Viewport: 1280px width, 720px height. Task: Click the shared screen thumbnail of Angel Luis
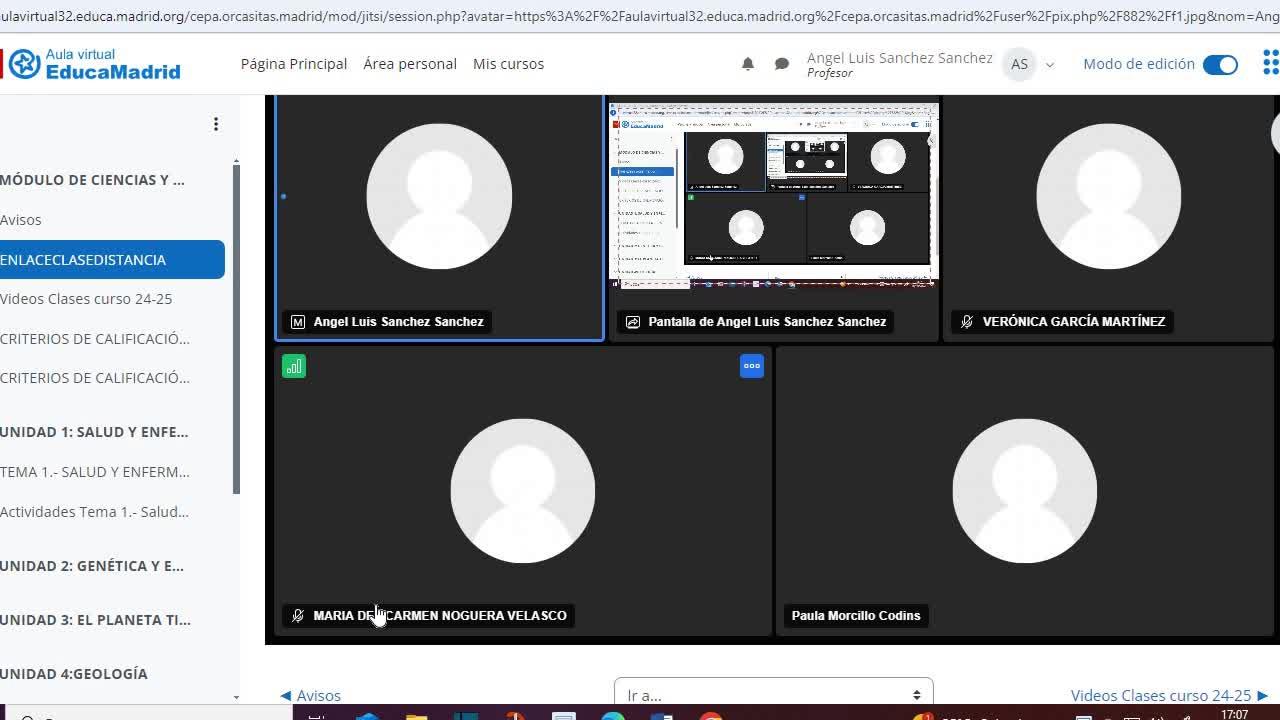pos(774,196)
